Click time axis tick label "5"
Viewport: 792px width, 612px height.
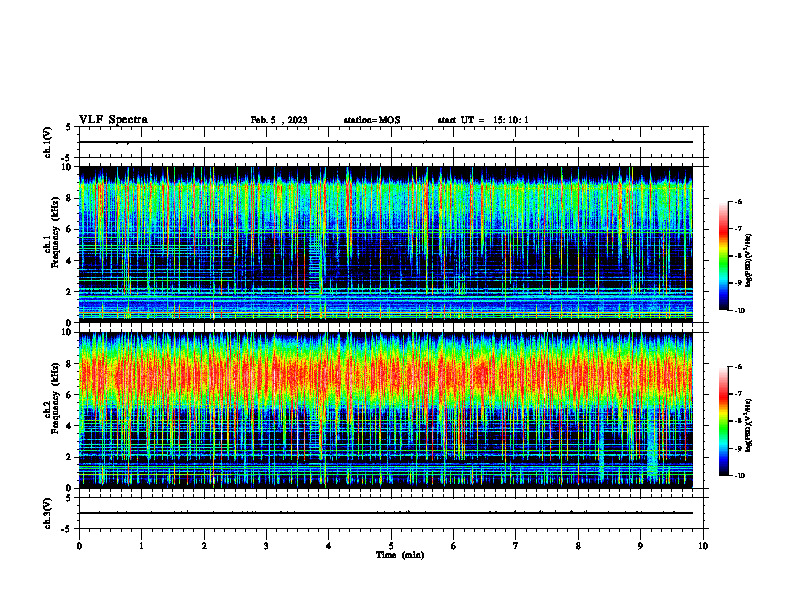pos(391,546)
